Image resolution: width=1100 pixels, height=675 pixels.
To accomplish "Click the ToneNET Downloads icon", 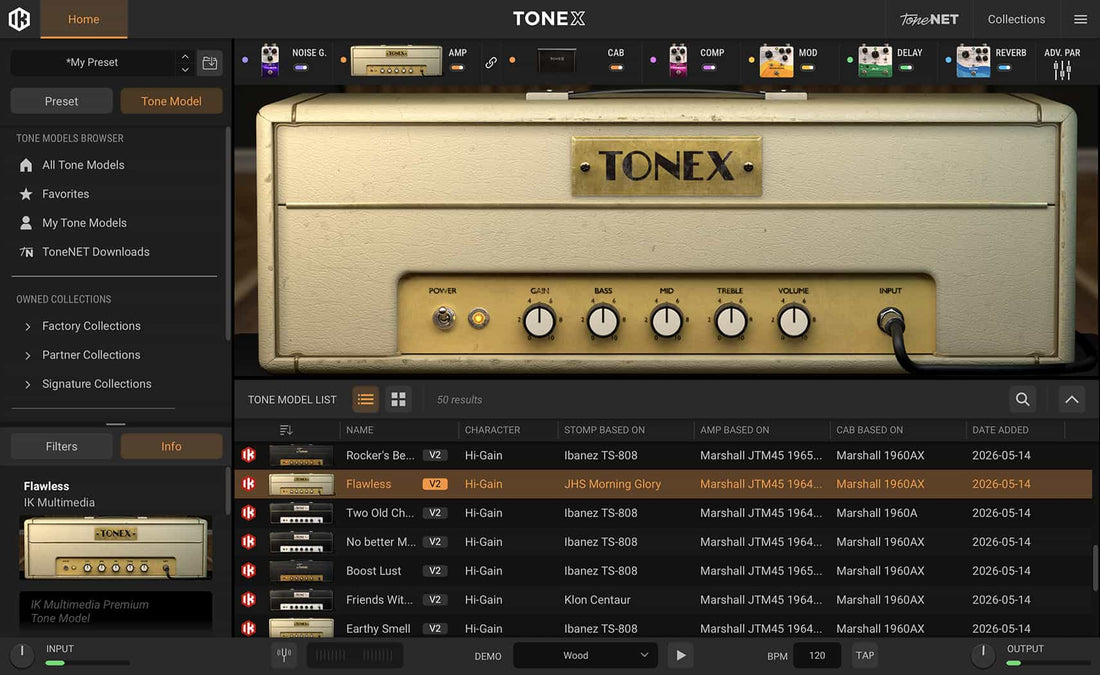I will click(x=26, y=252).
